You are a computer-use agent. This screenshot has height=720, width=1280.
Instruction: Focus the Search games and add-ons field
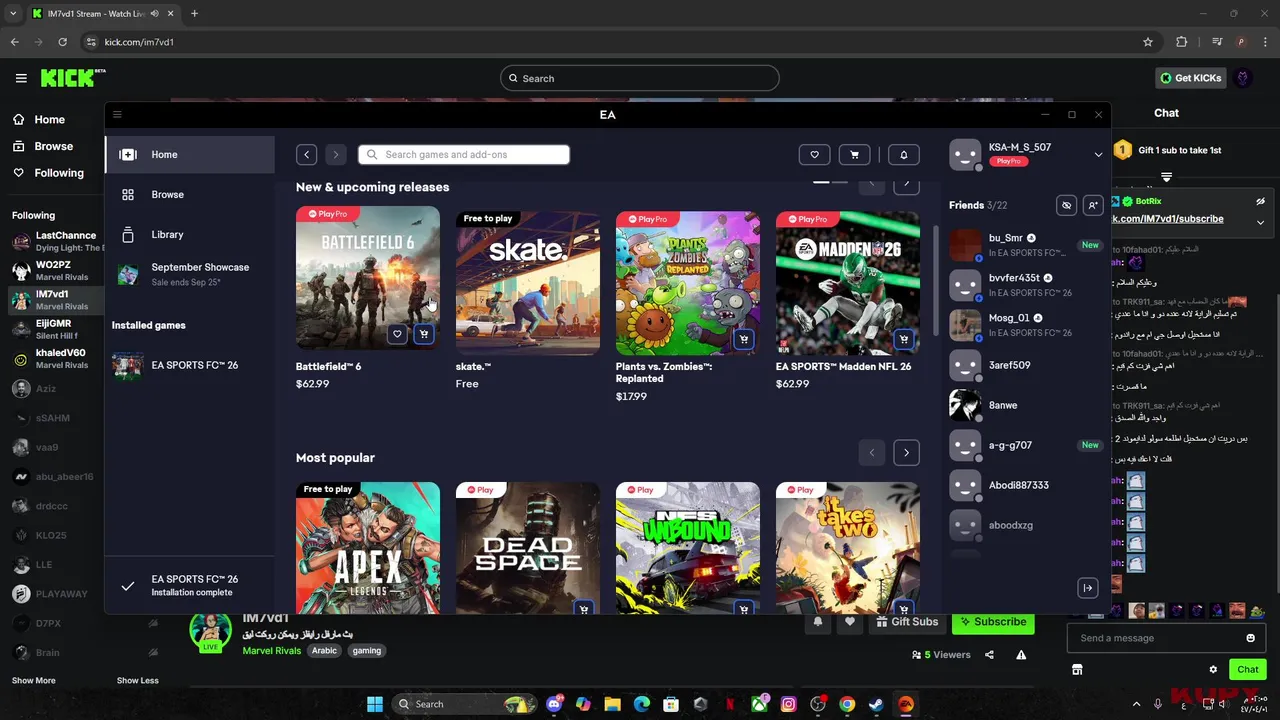[464, 155]
